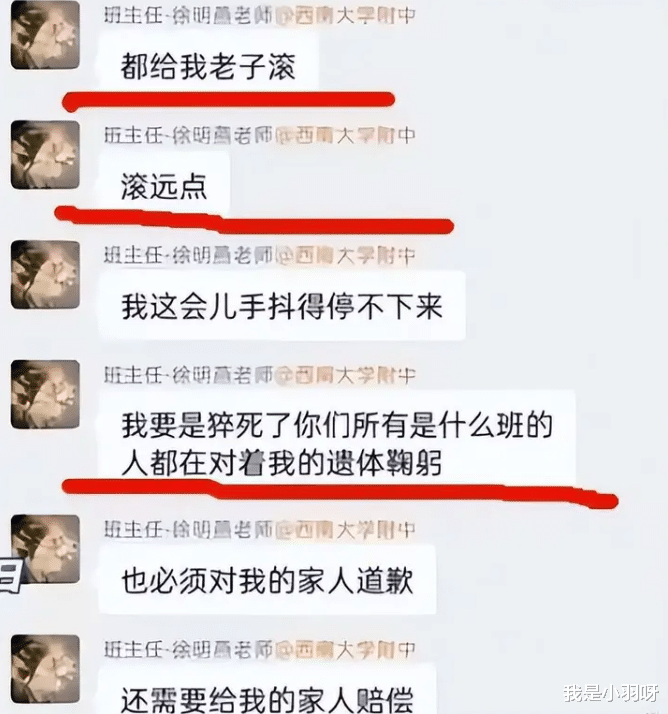
Task: Open sender name above '滚远点'
Action: tap(260, 135)
